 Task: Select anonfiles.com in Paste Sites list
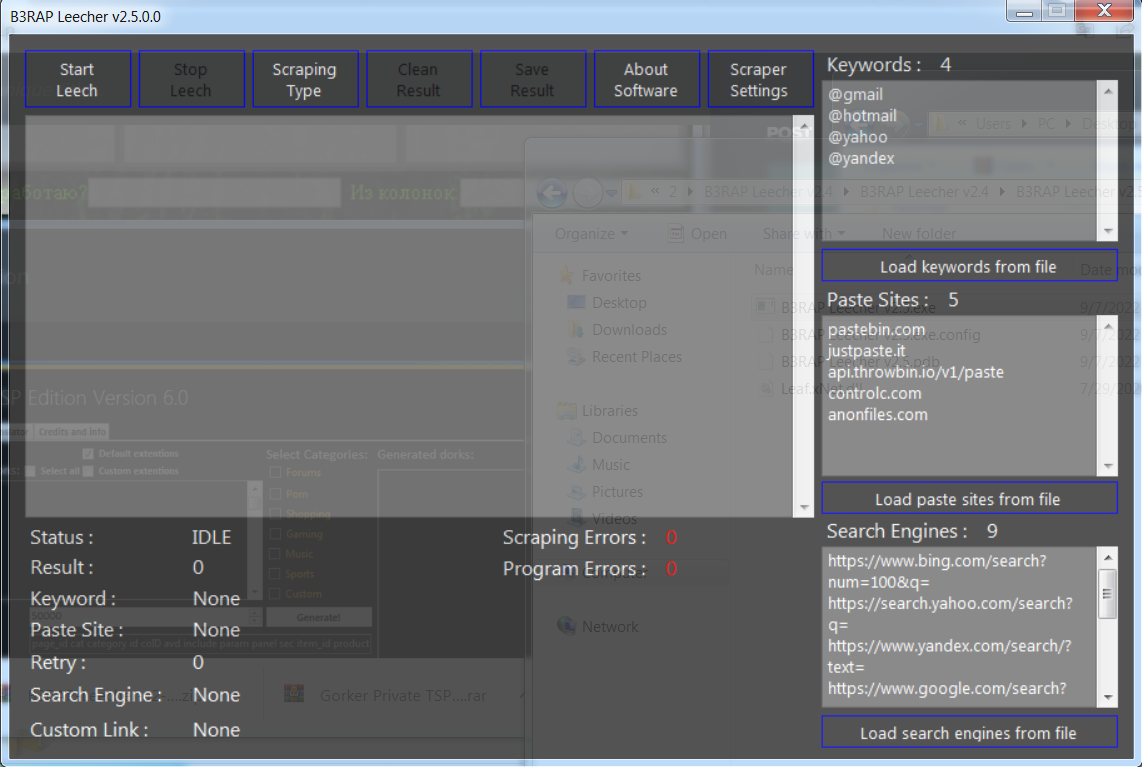pyautogui.click(x=878, y=414)
